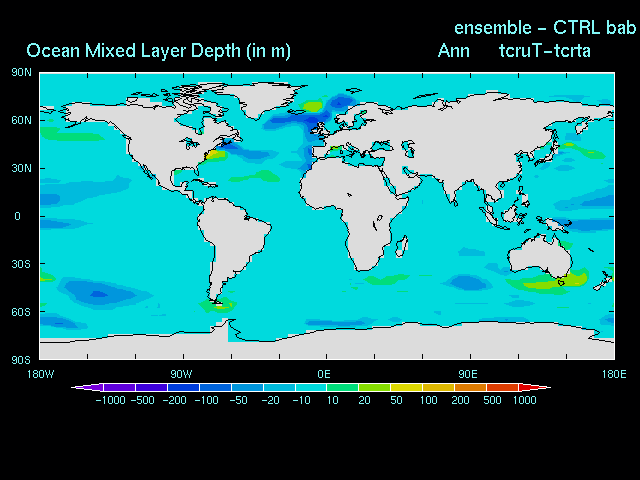Click the 90N latitude axis label

click(x=21, y=72)
